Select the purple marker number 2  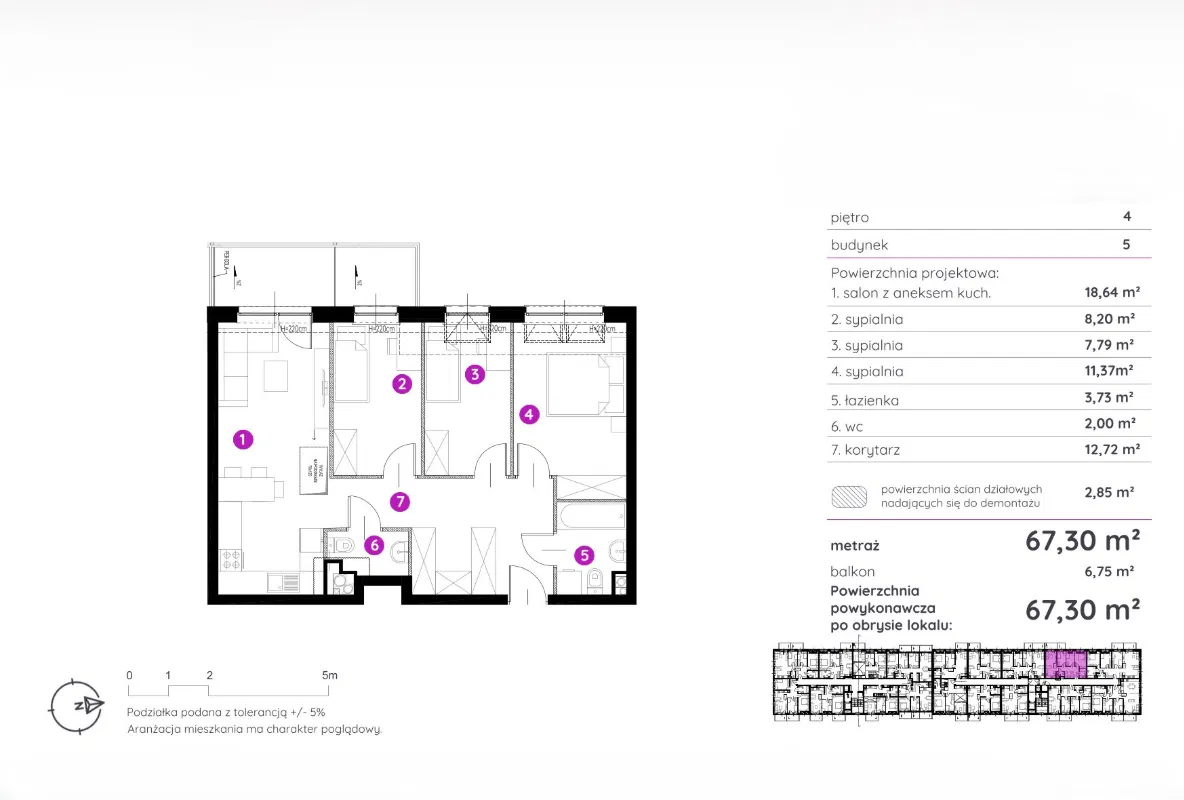tap(402, 383)
